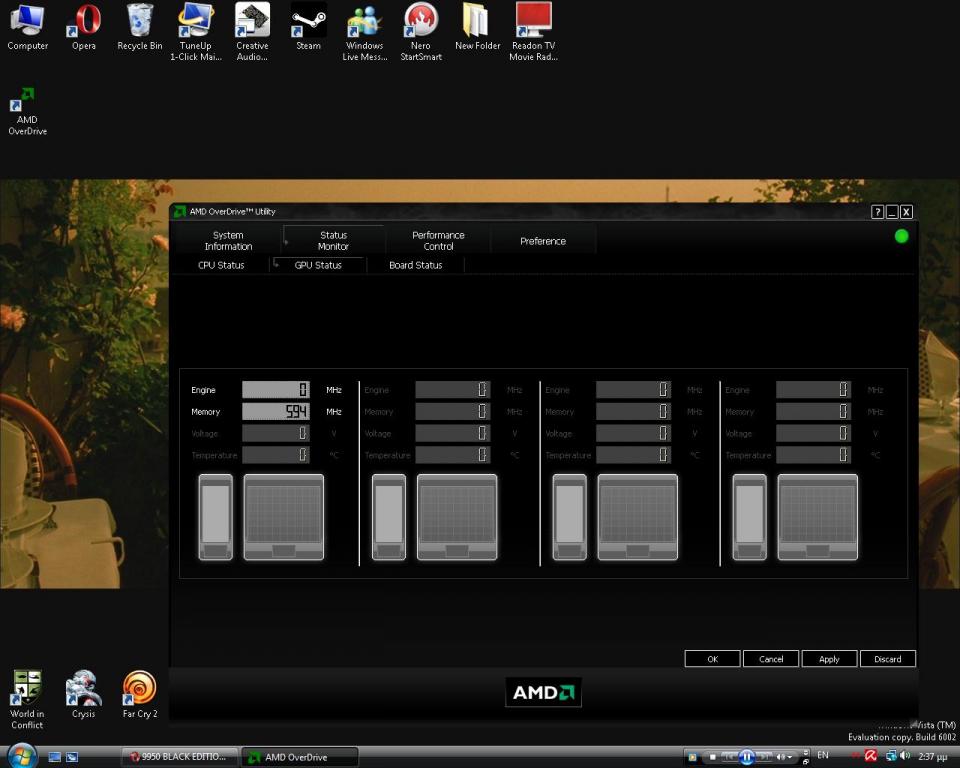Launch the Opera browser shortcut
960x768 pixels.
click(83, 27)
